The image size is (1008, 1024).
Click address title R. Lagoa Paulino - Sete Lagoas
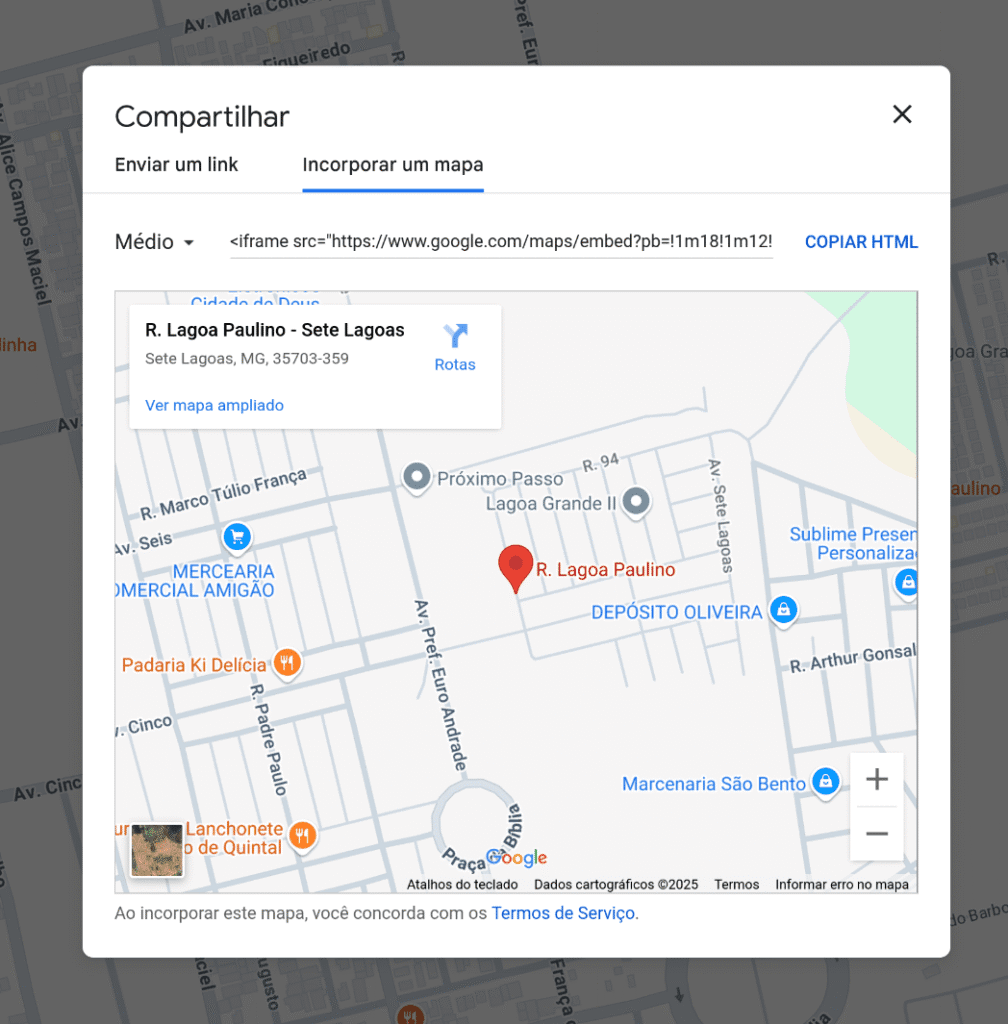pos(274,330)
